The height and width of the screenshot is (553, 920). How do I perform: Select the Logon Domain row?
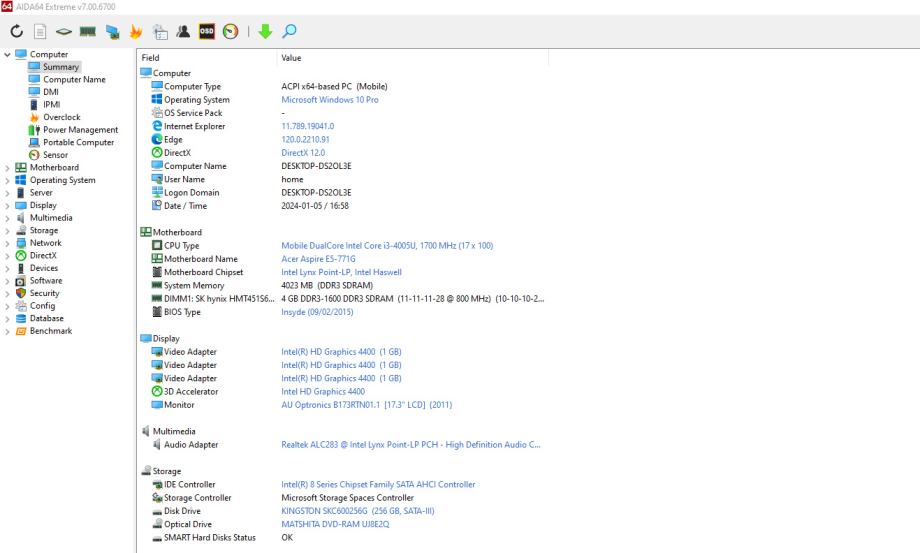pyautogui.click(x=343, y=192)
